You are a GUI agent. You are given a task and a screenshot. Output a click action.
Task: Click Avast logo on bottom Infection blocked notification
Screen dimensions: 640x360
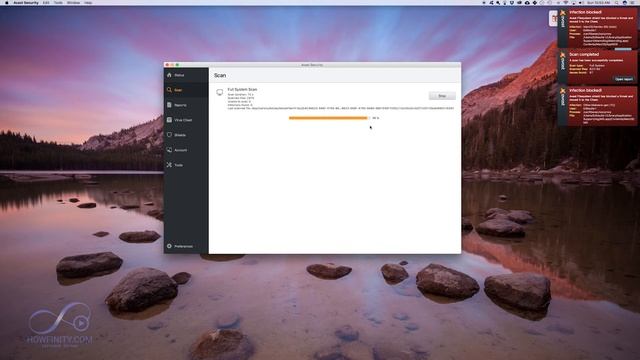(x=563, y=97)
